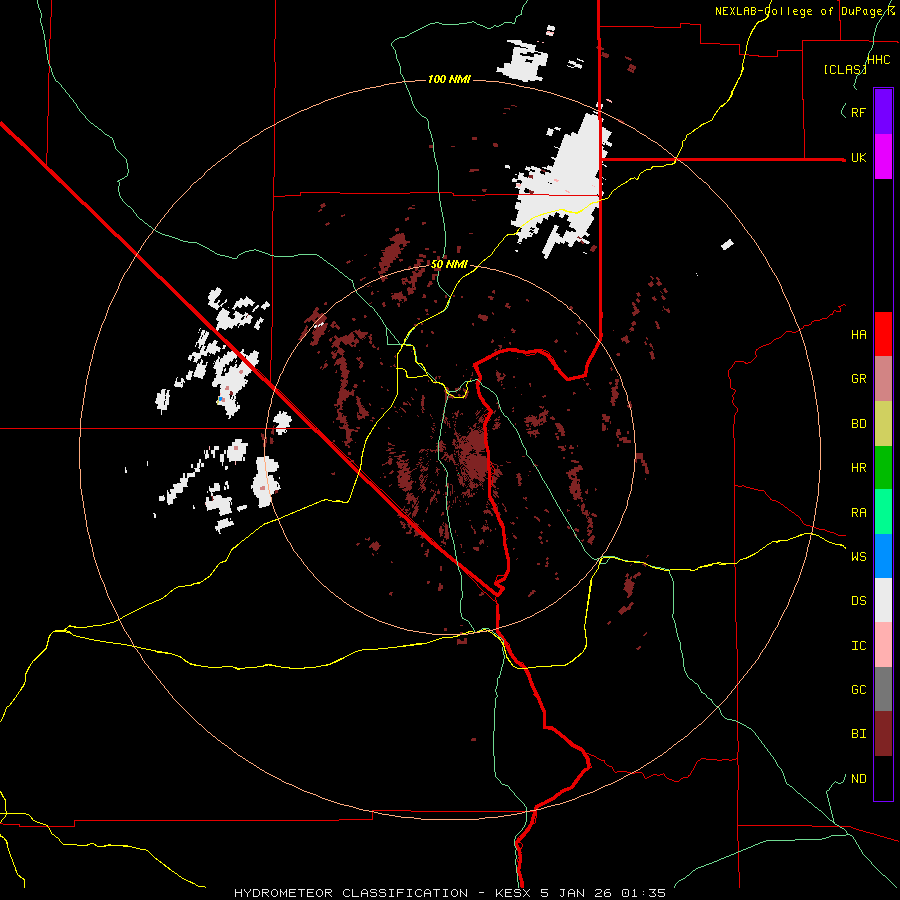Click the 5 JAN 26 date text

point(577,893)
